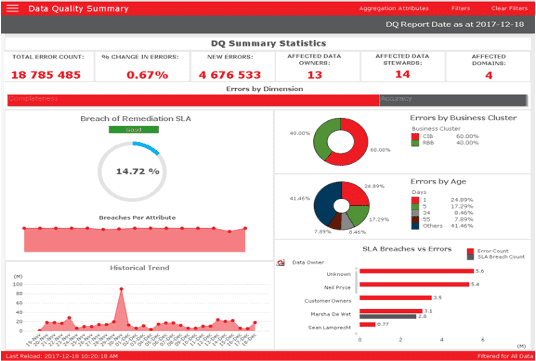Image resolution: width=536 pixels, height=361 pixels.
Task: Select the Accuracy segment in Errors by Dimension
Action: pos(453,100)
